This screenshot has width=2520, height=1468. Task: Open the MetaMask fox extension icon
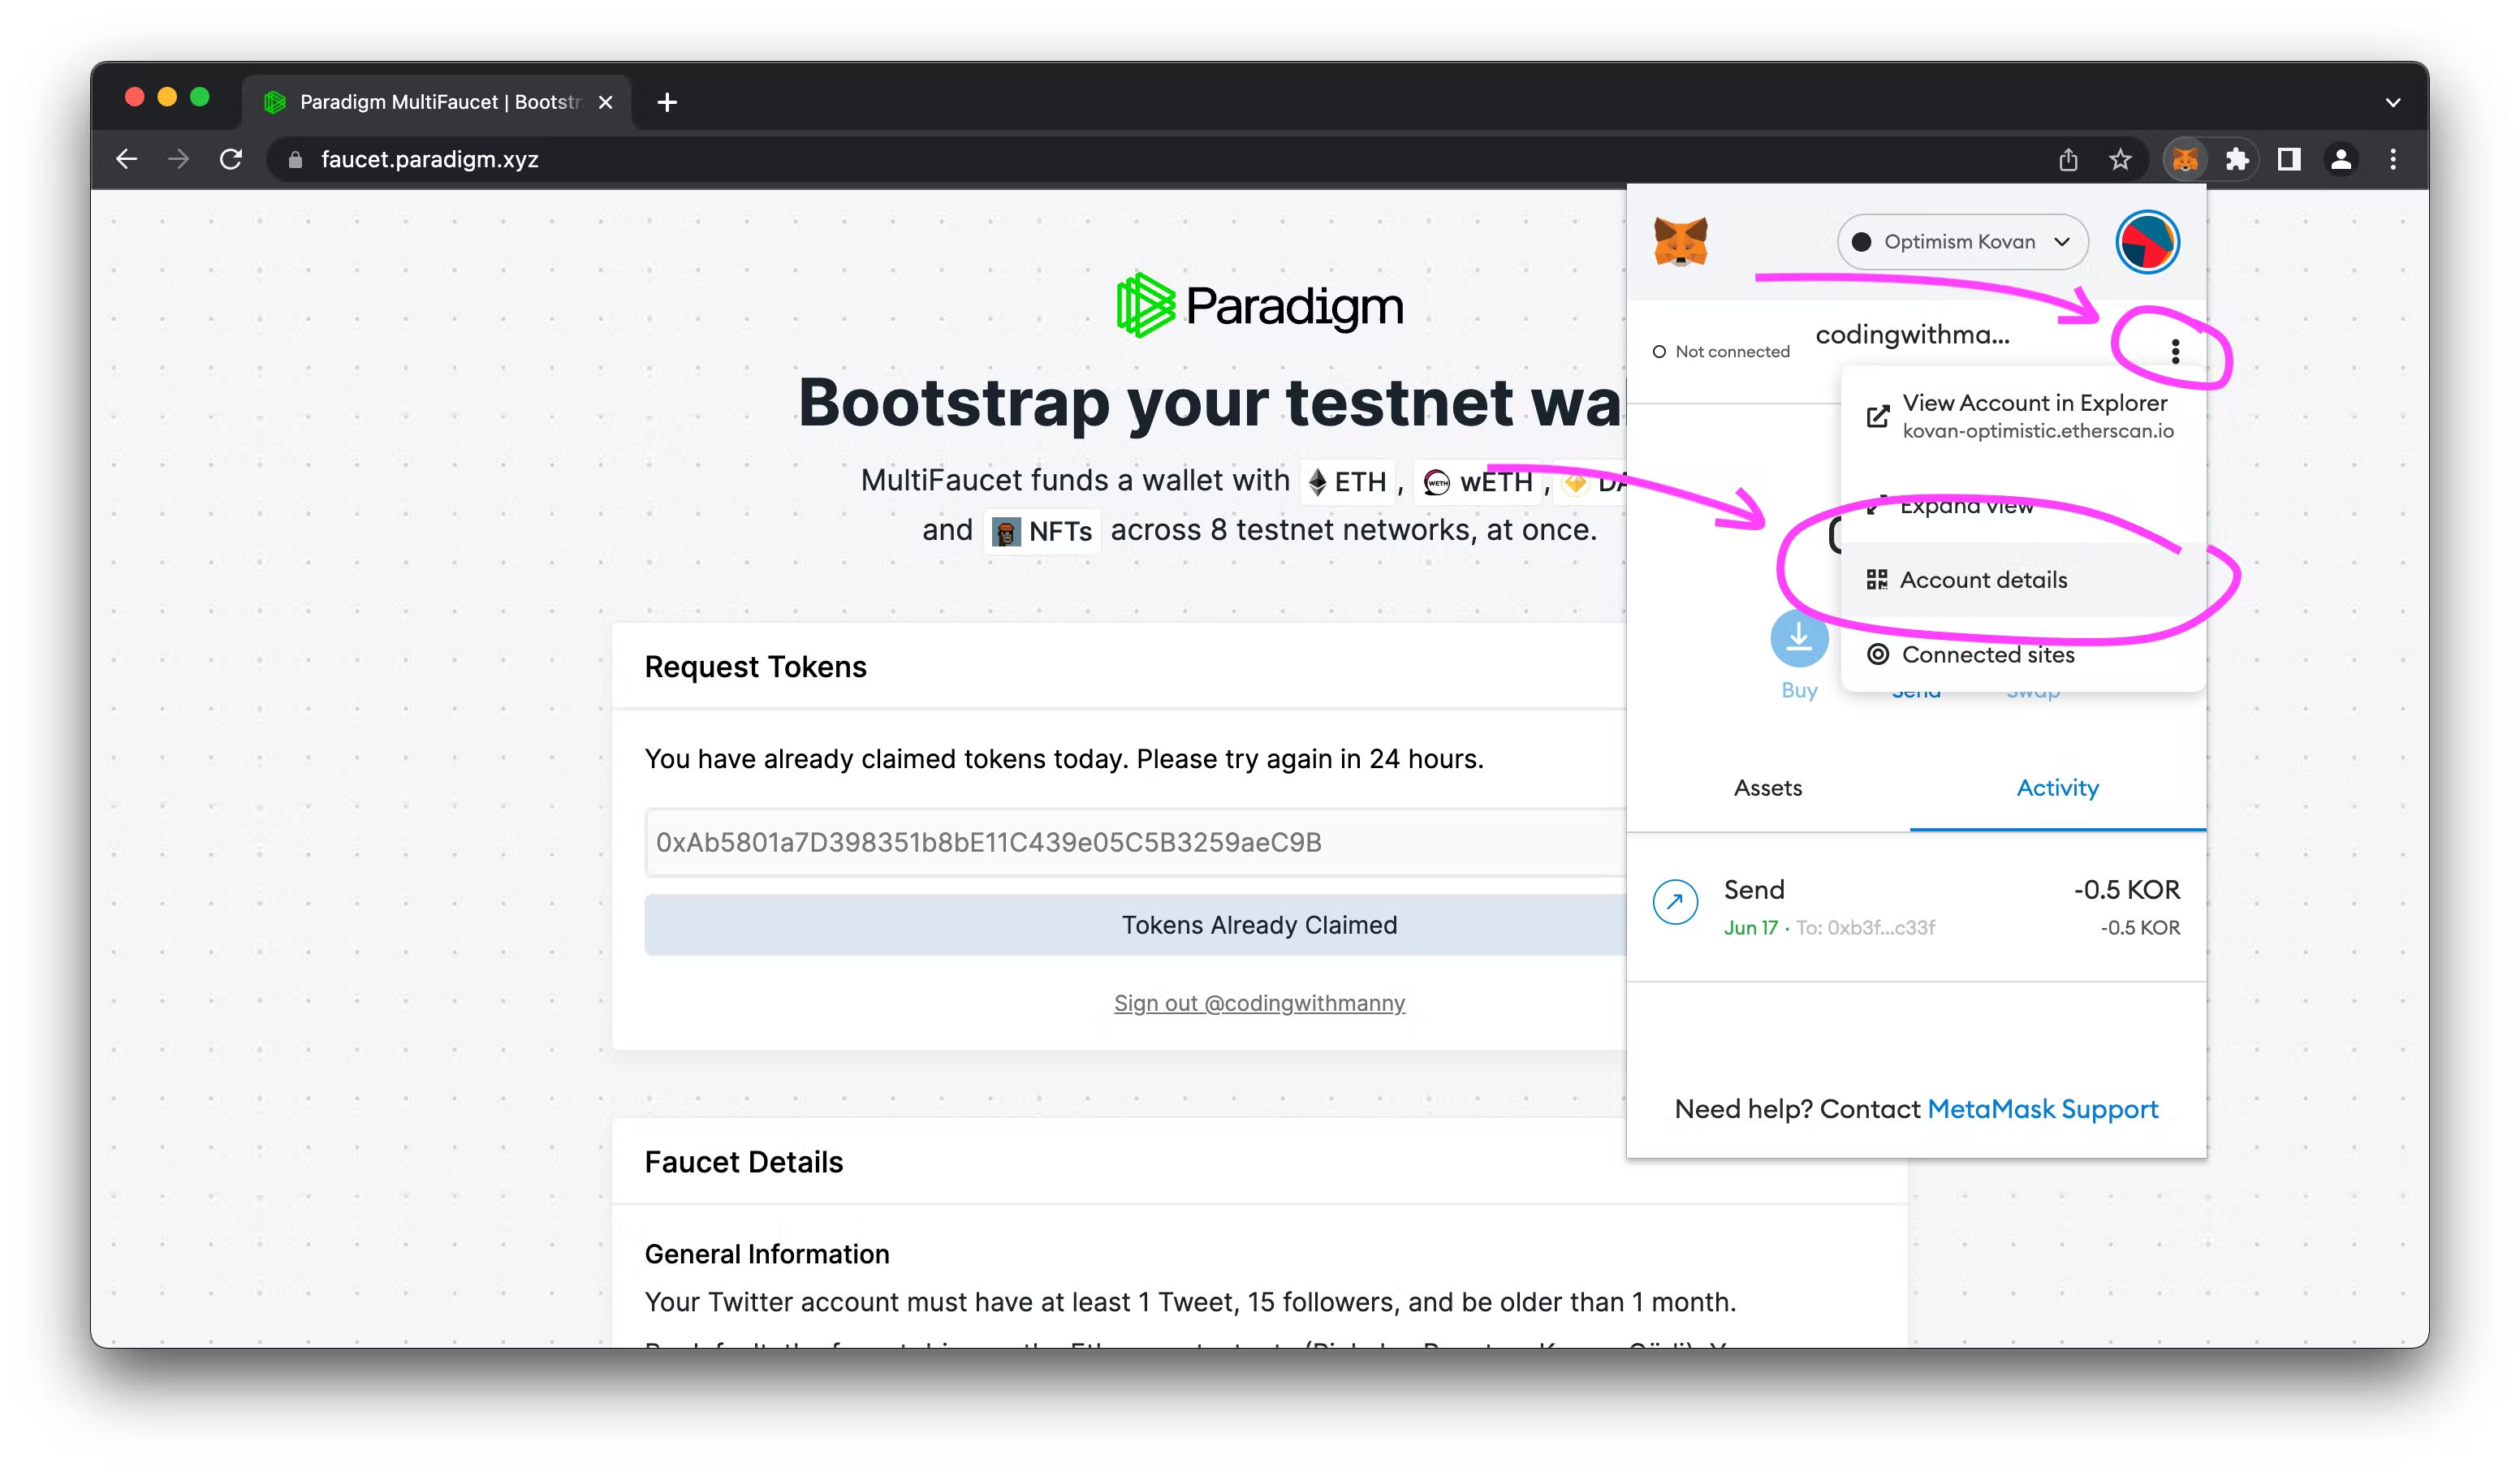click(x=2185, y=159)
